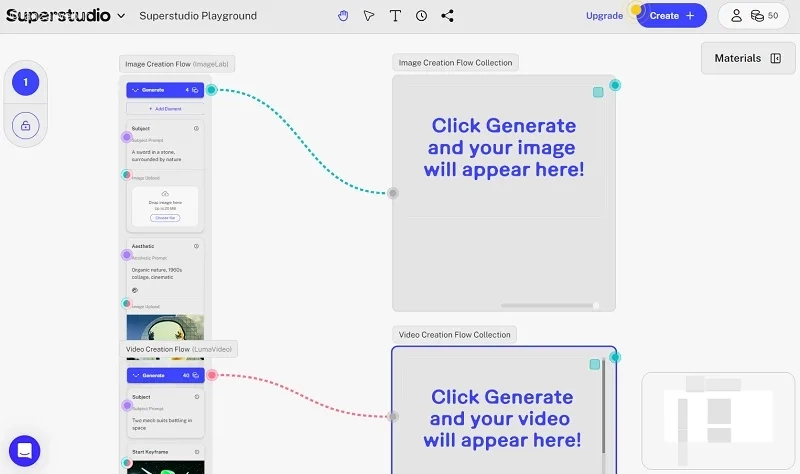The width and height of the screenshot is (800, 474).
Task: Select page 1 in sidebar
Action: 26,82
